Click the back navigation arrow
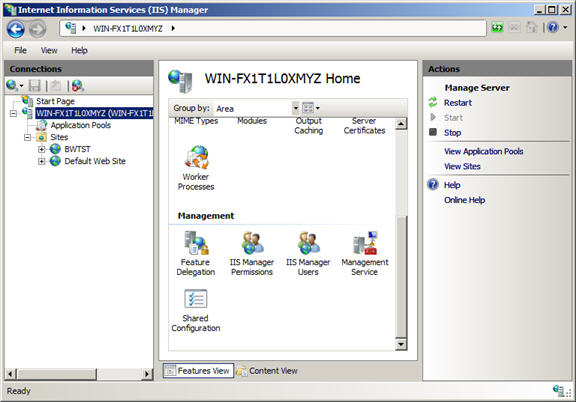Screen dimensions: 576x402 click(16, 29)
